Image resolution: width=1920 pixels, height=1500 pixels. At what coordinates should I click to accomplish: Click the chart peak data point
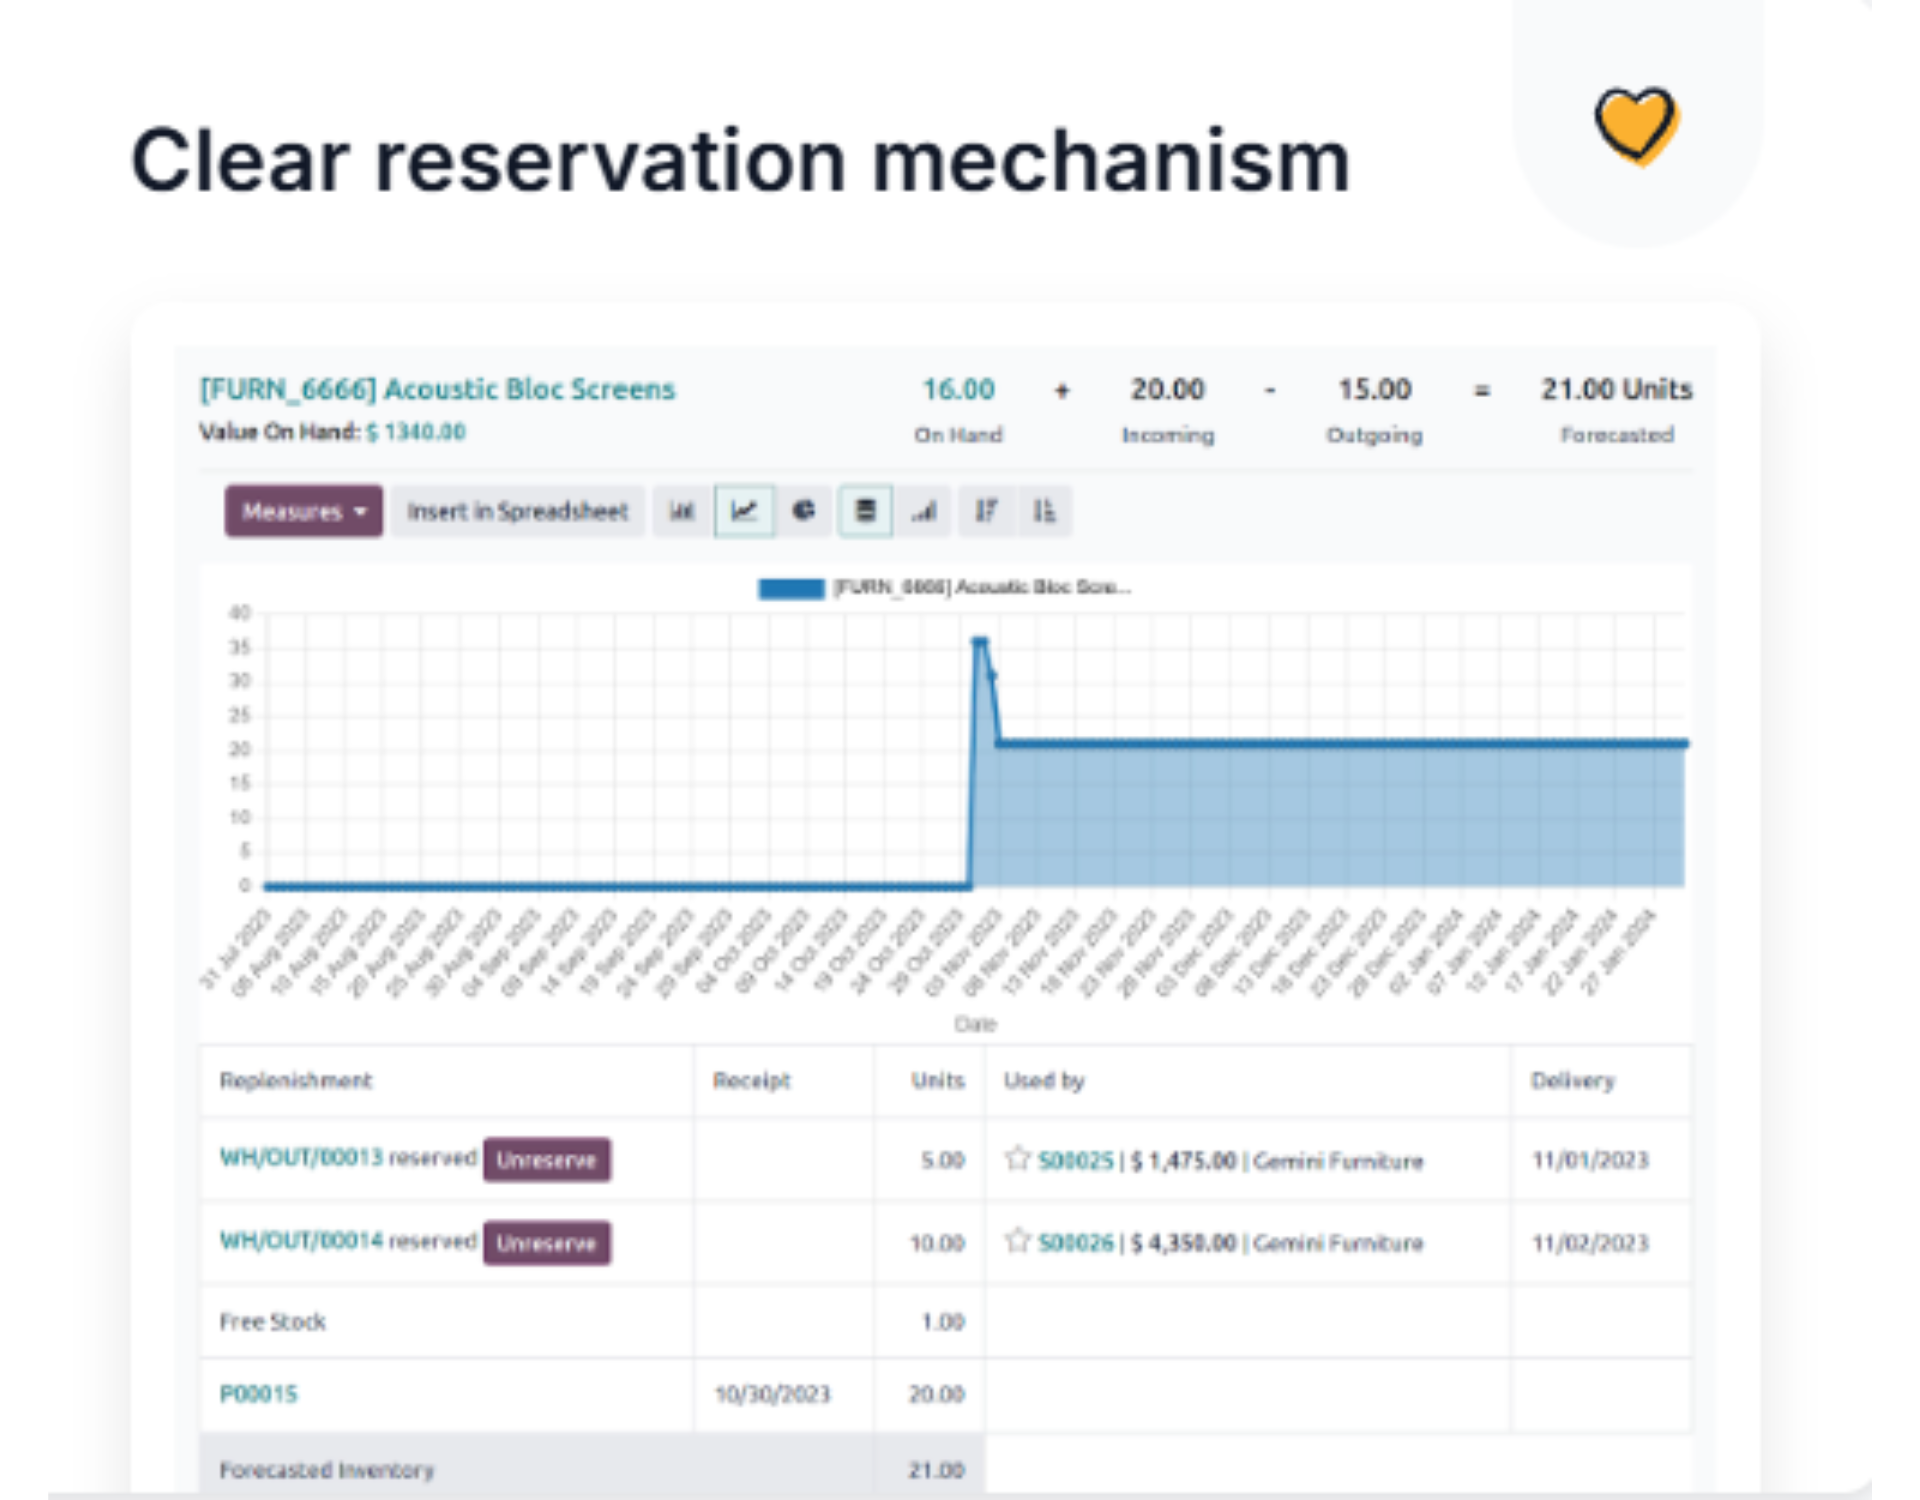tap(980, 642)
